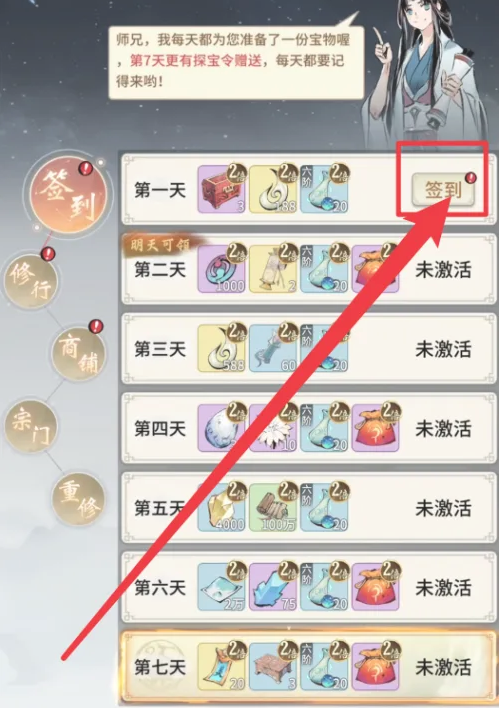This screenshot has width=499, height=708.
Task: Click 未激活 status on the 第二天 row
Action: tap(443, 270)
